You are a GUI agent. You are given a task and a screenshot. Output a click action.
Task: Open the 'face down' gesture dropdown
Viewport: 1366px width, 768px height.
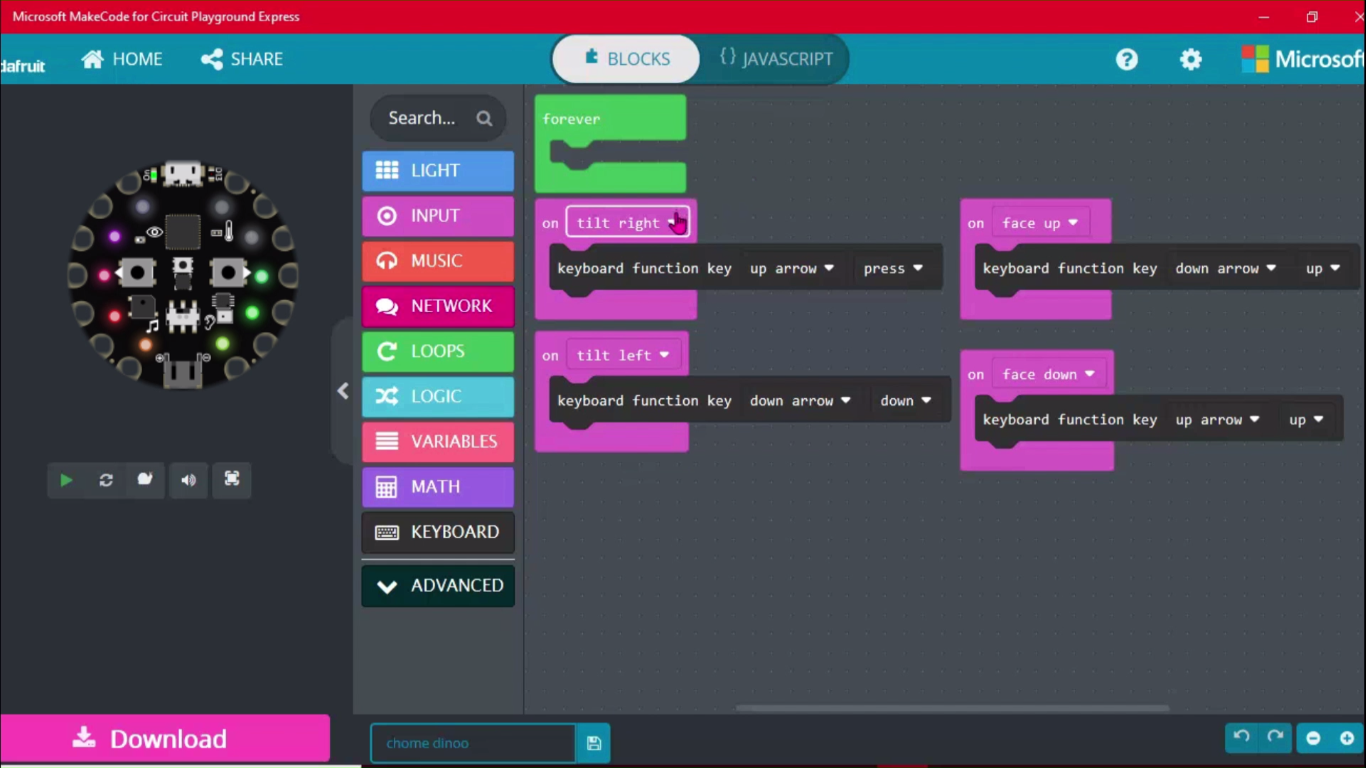coord(1048,374)
